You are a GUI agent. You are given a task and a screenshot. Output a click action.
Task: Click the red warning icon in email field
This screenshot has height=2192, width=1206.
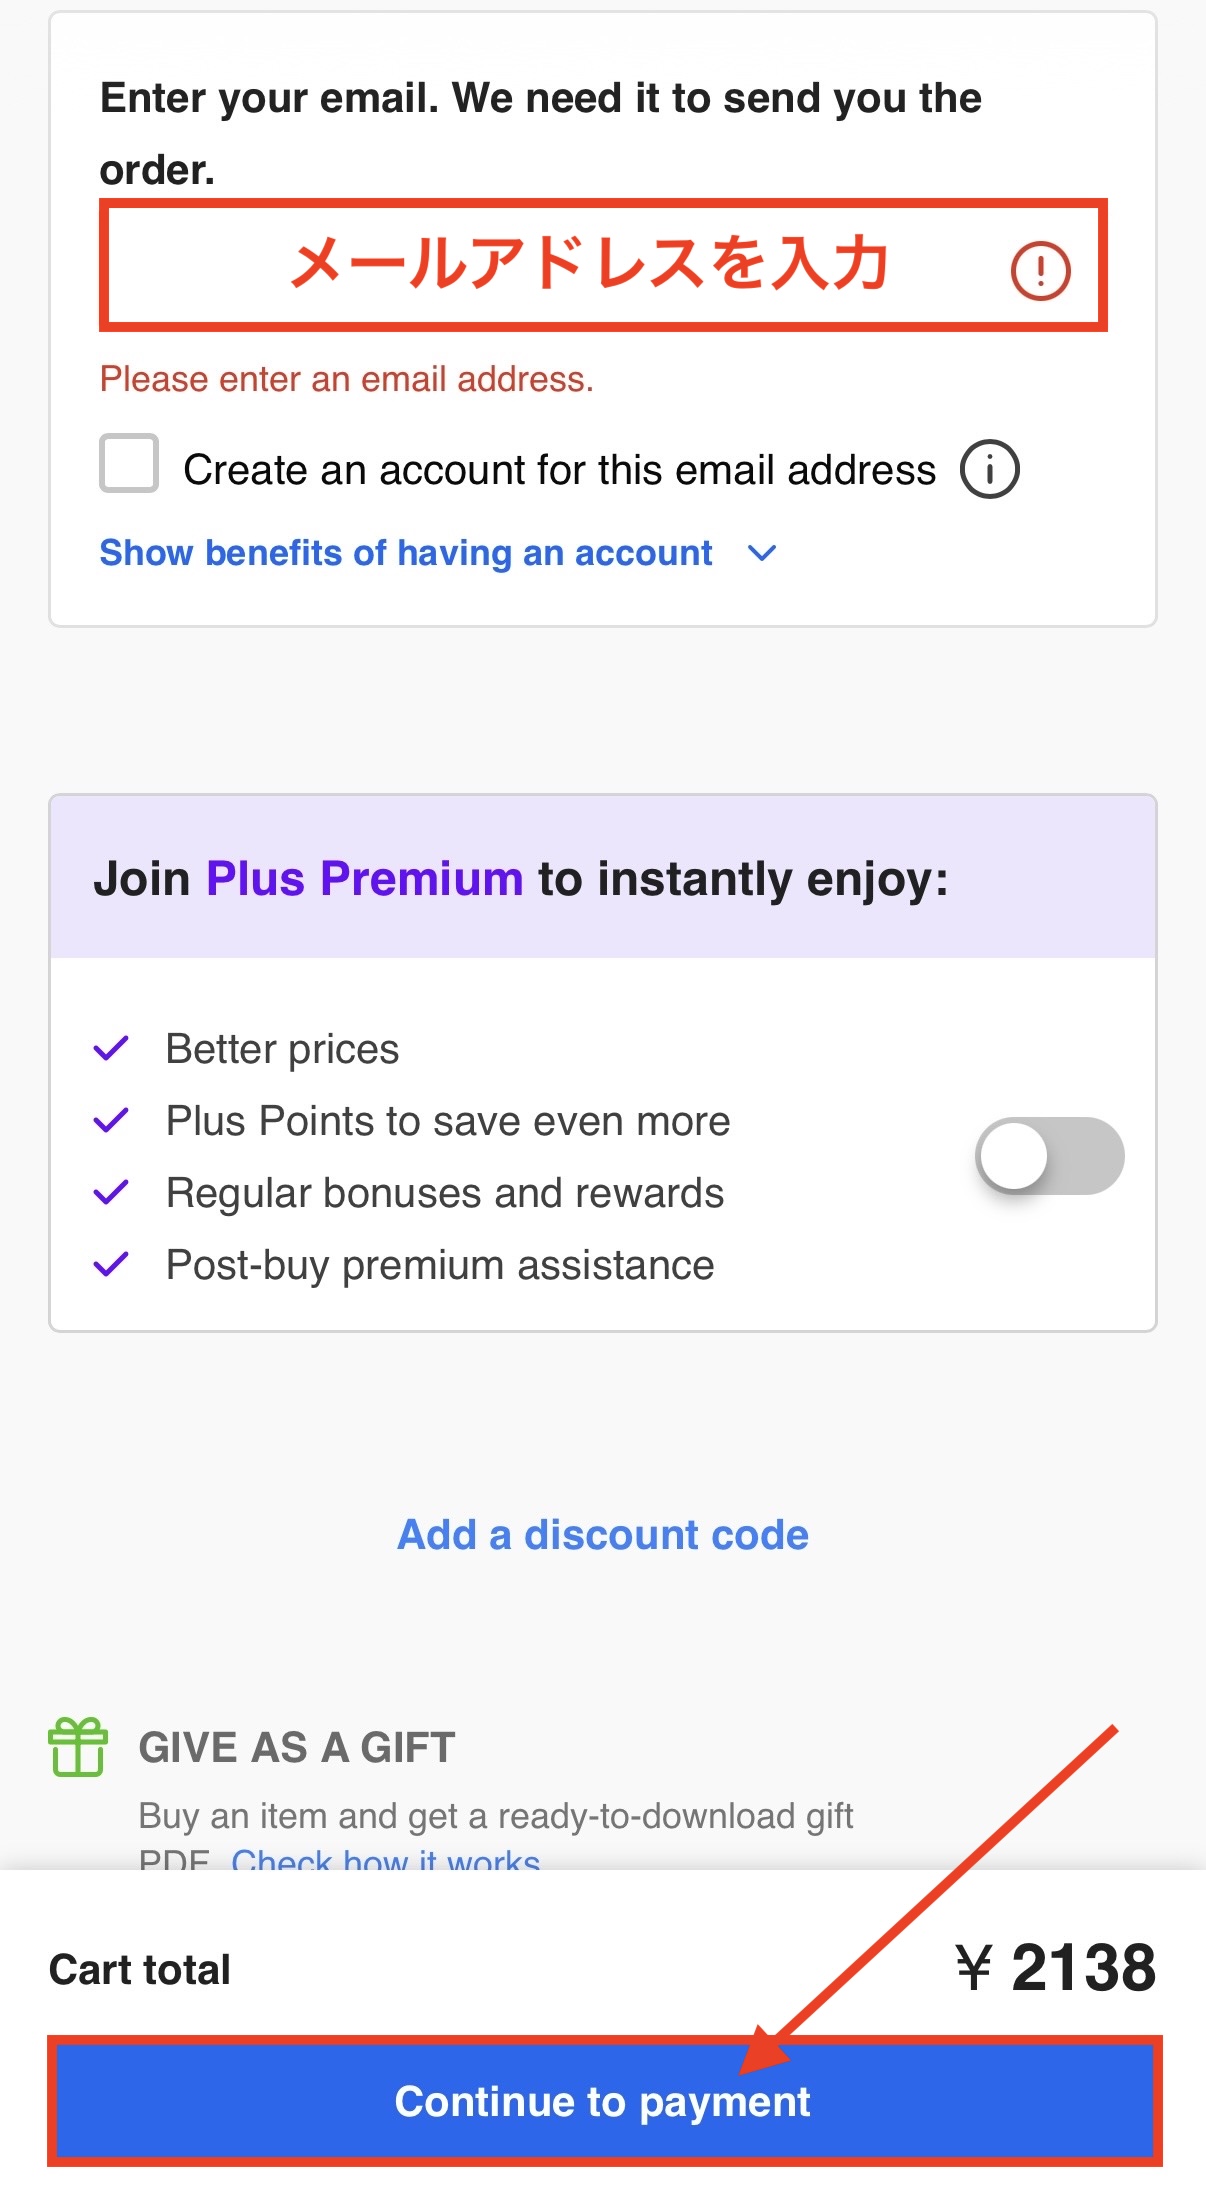coord(1040,270)
